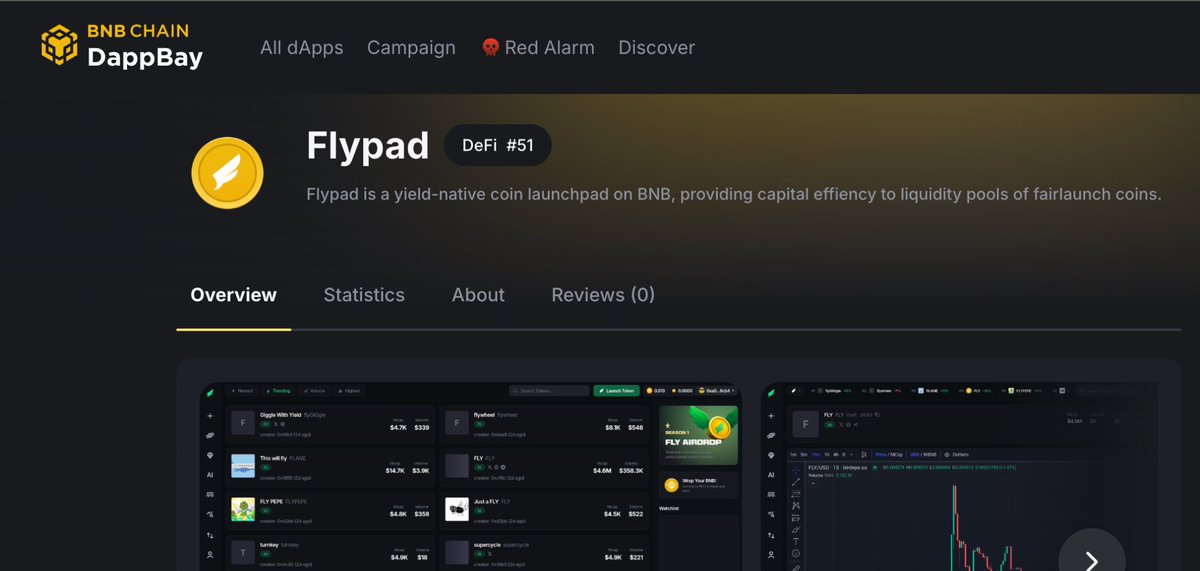Open the About tab
This screenshot has height=571, width=1200.
[x=478, y=295]
